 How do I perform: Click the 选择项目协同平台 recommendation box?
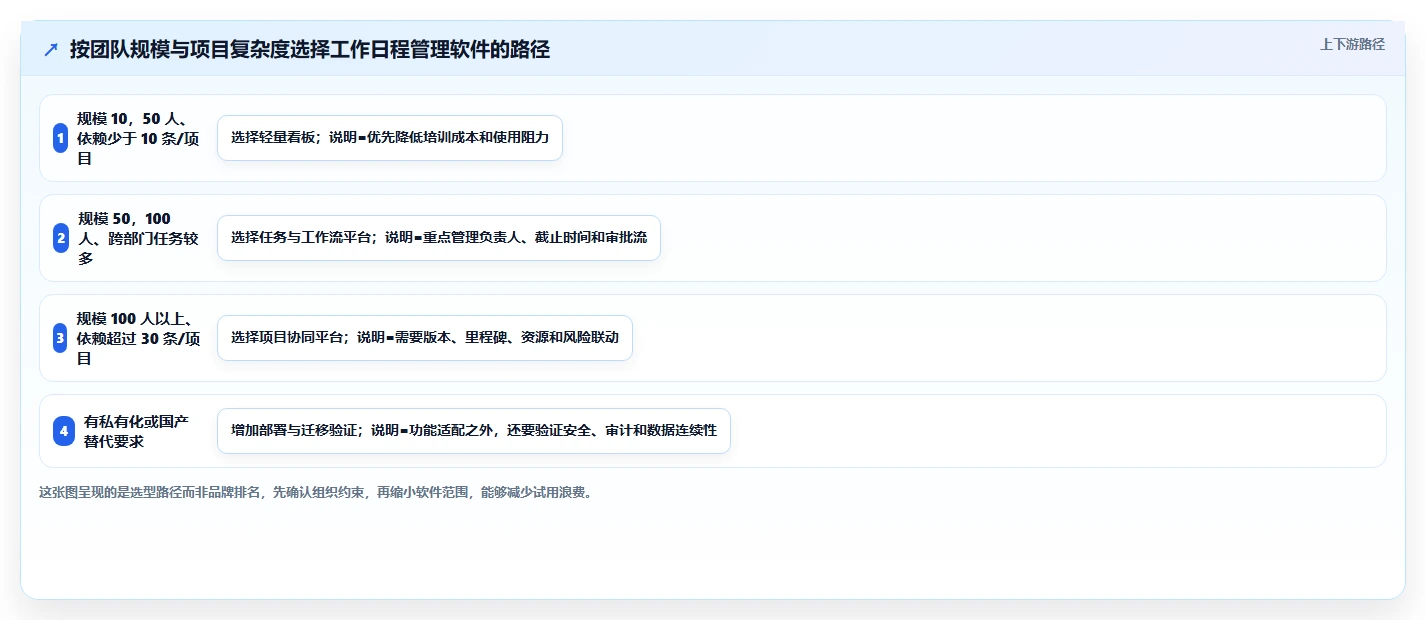(x=425, y=338)
